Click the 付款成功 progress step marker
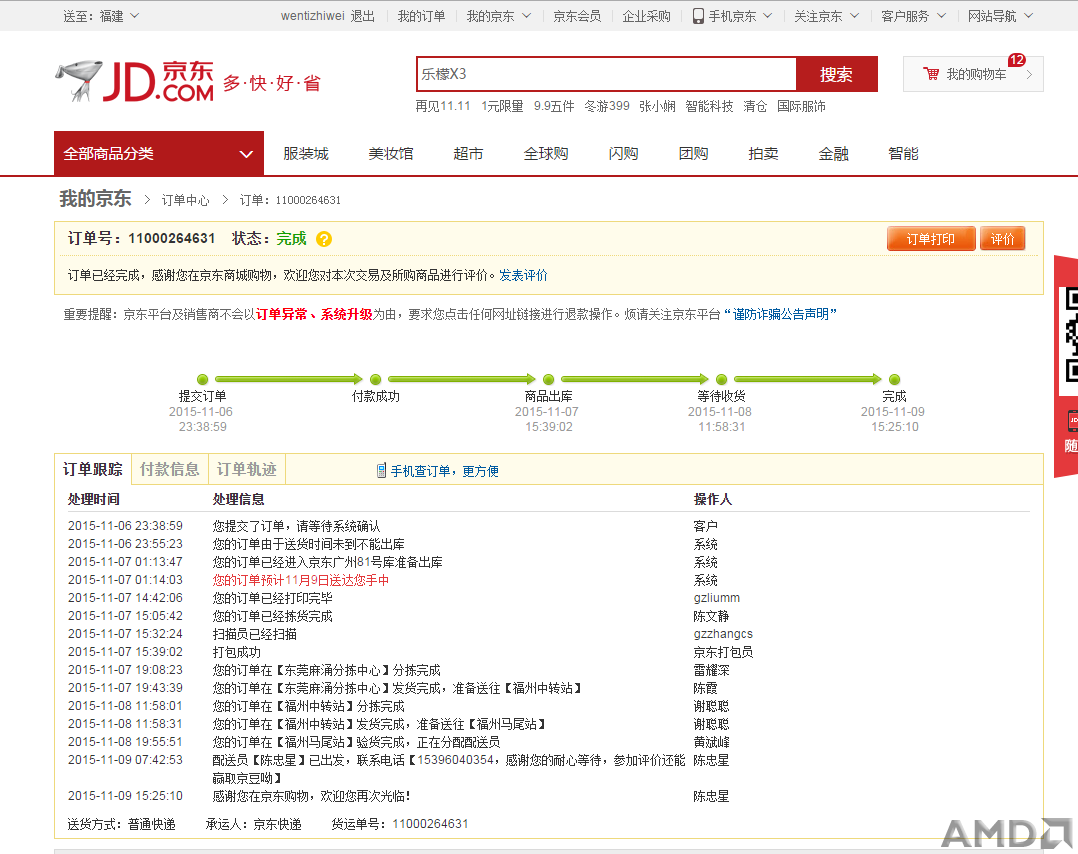1078x854 pixels. click(375, 380)
